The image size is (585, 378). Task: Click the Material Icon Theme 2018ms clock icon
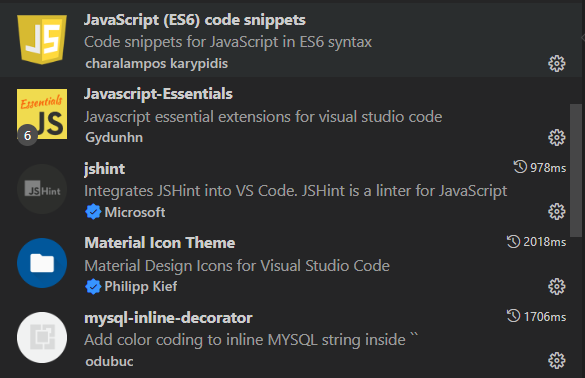513,241
